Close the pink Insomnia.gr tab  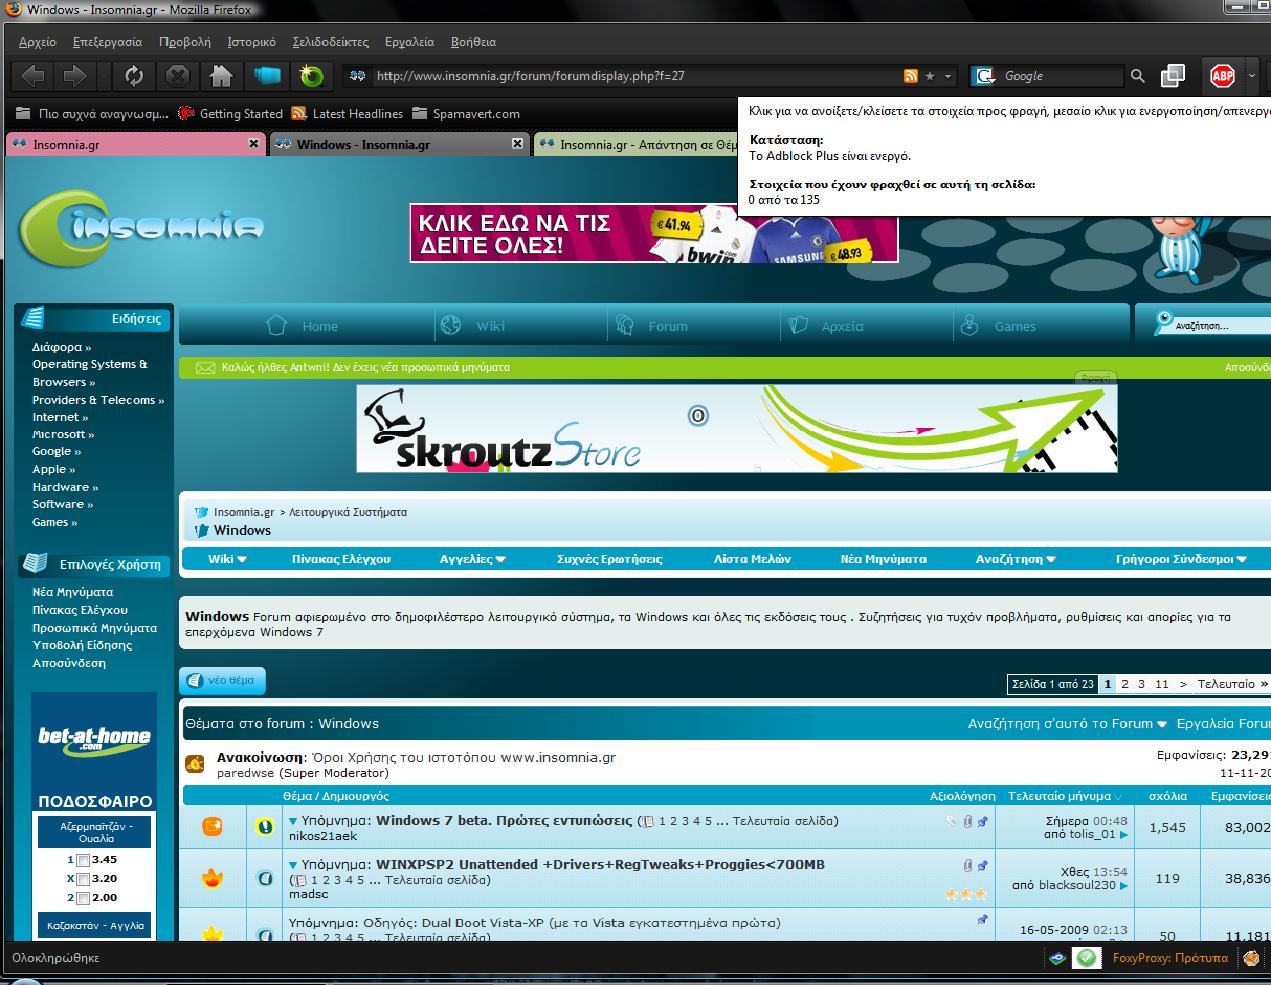[254, 144]
